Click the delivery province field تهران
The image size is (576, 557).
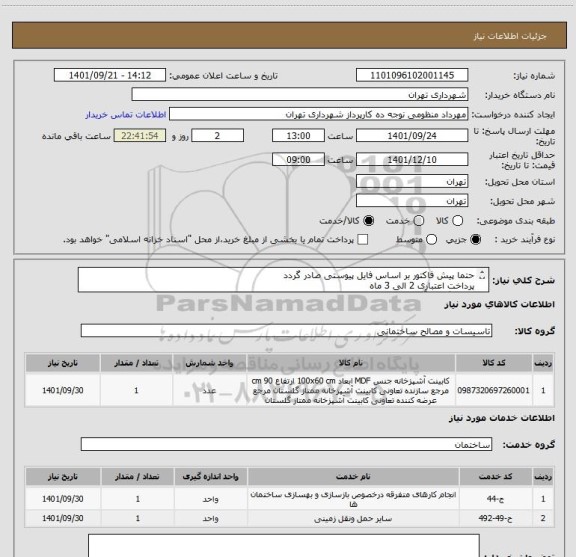pyautogui.click(x=412, y=182)
